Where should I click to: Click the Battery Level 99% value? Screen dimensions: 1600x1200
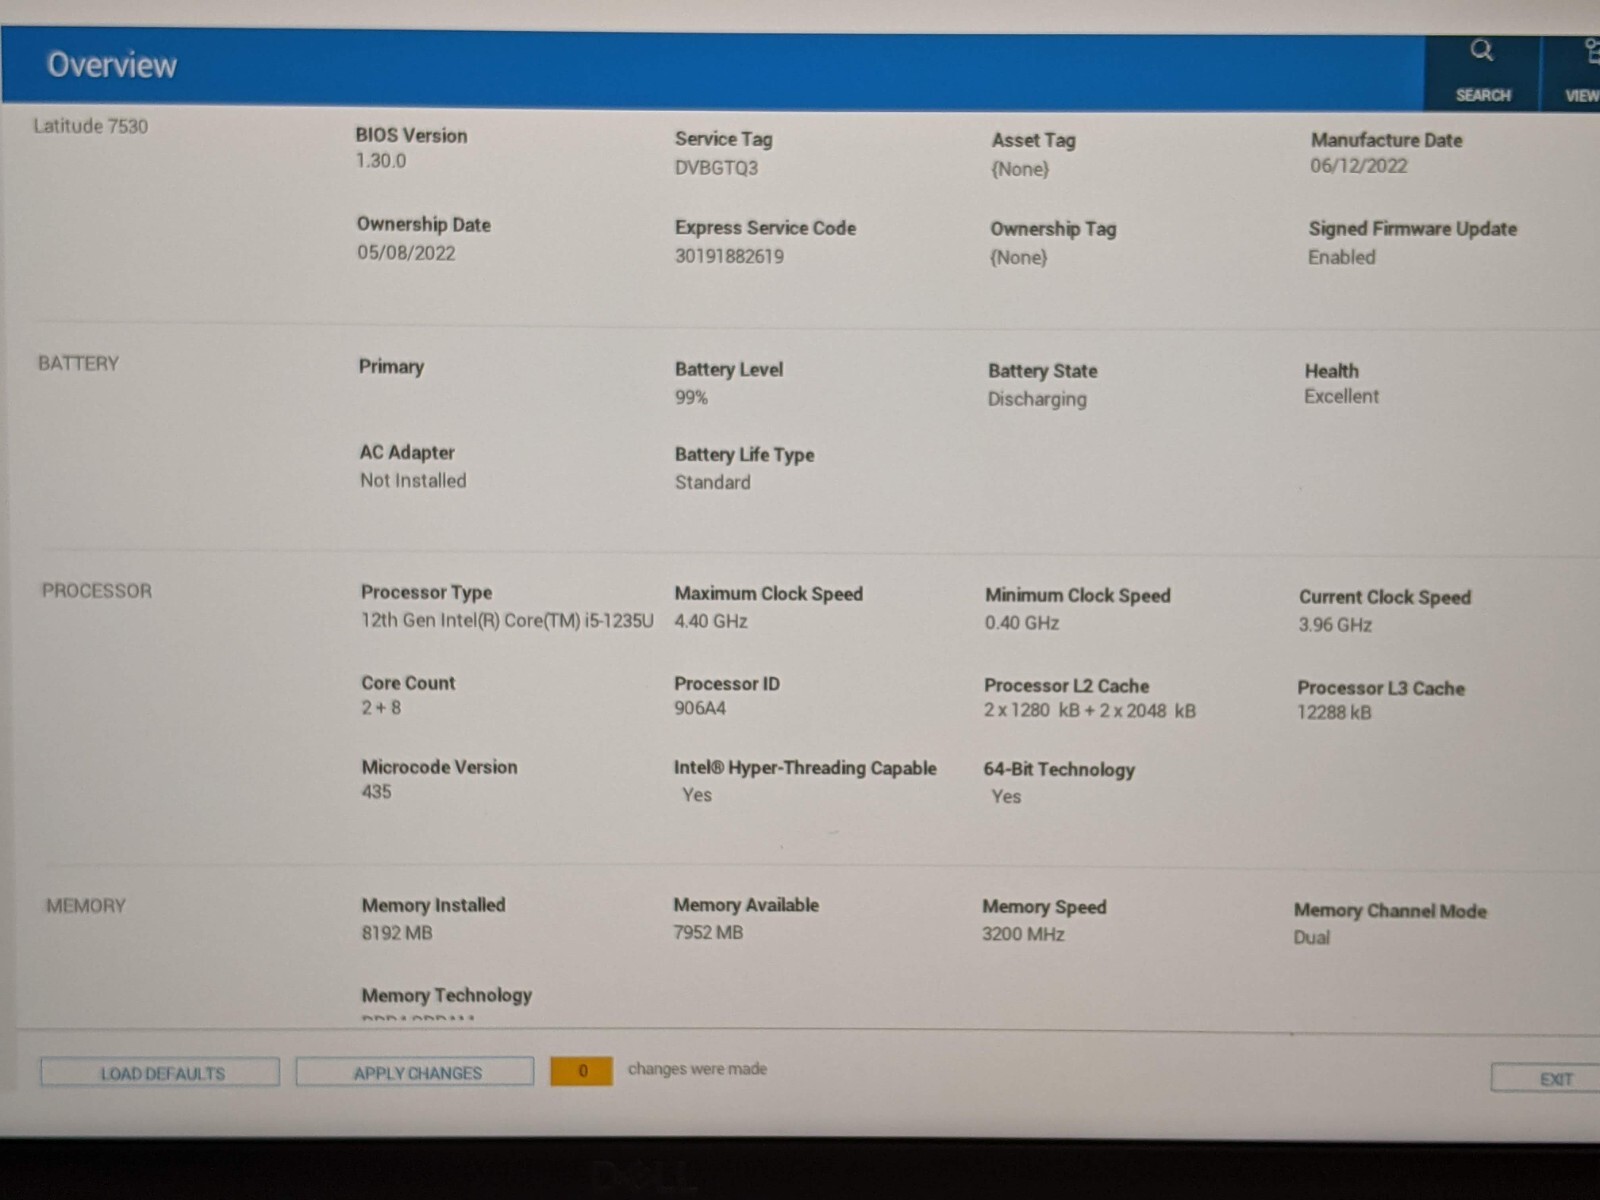pyautogui.click(x=691, y=398)
